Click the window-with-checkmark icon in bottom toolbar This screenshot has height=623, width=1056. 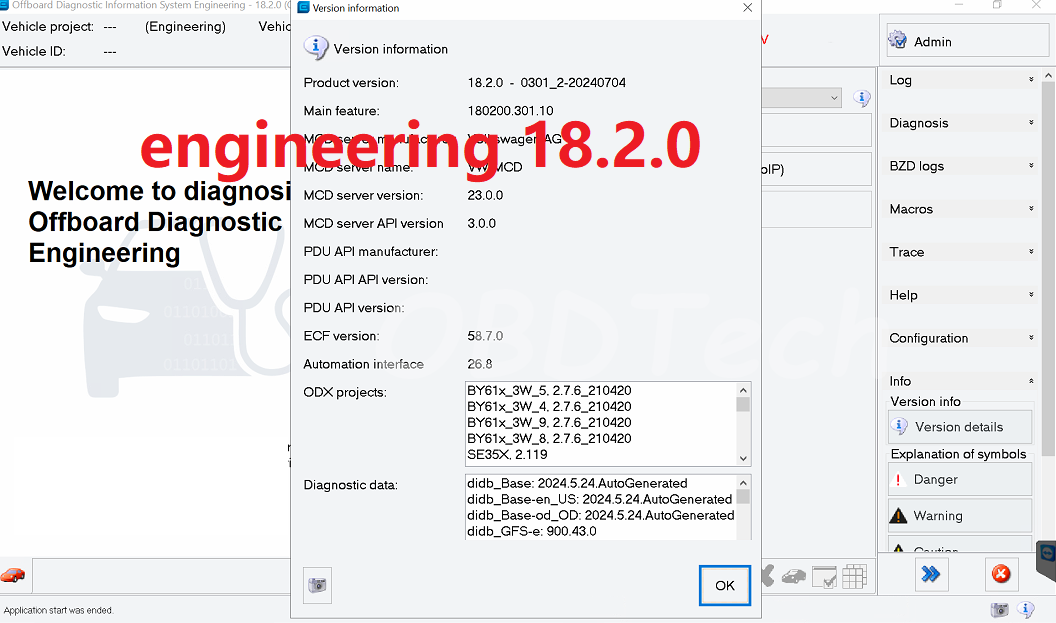point(824,577)
